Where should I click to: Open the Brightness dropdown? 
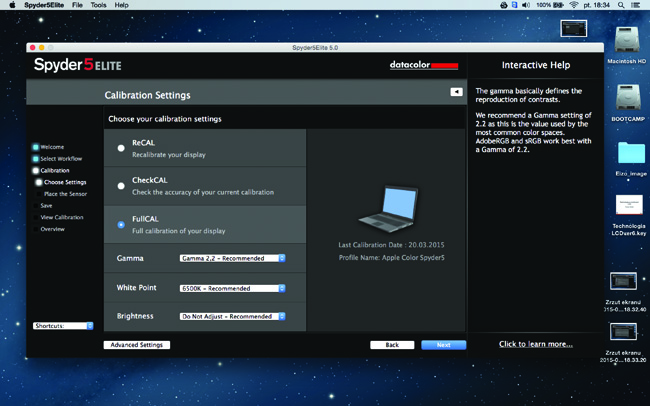pyautogui.click(x=232, y=316)
